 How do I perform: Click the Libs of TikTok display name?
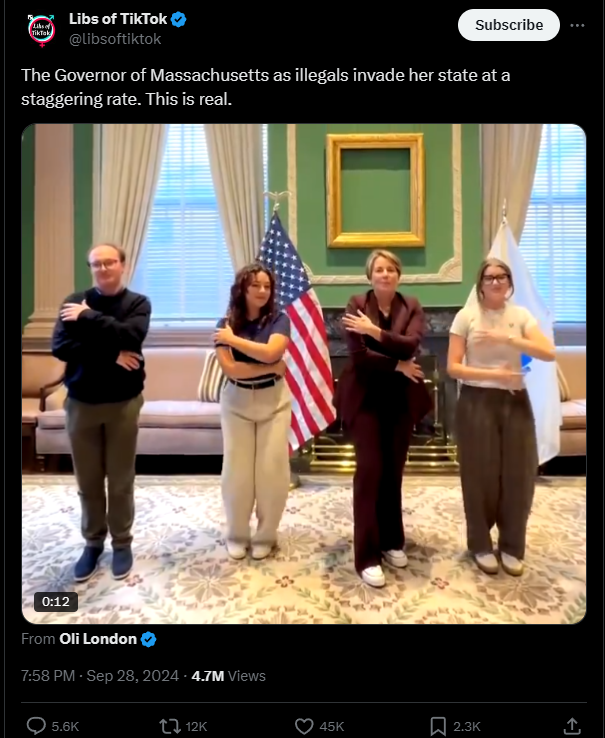[x=118, y=19]
